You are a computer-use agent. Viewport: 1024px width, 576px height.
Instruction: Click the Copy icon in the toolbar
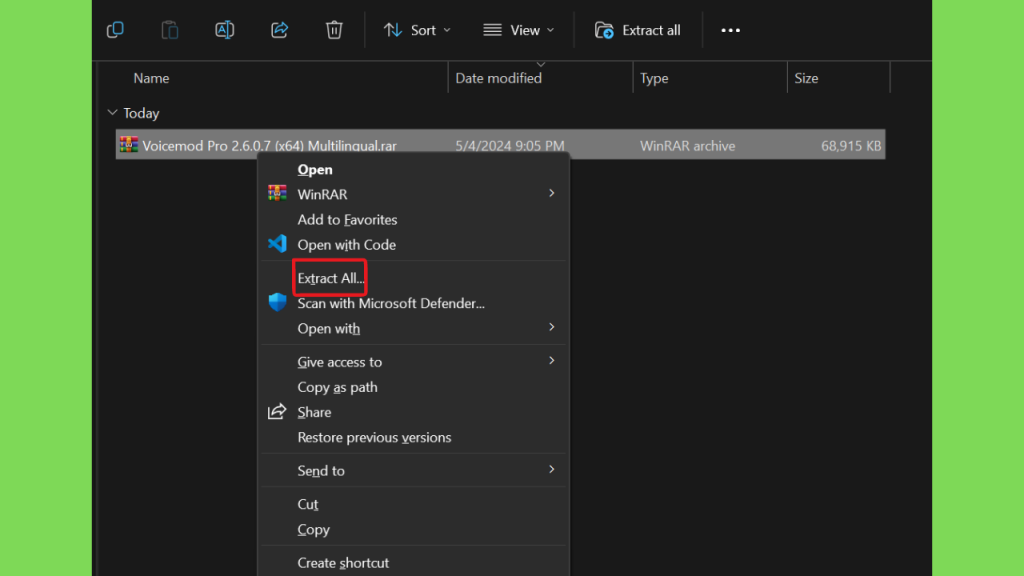pos(115,30)
